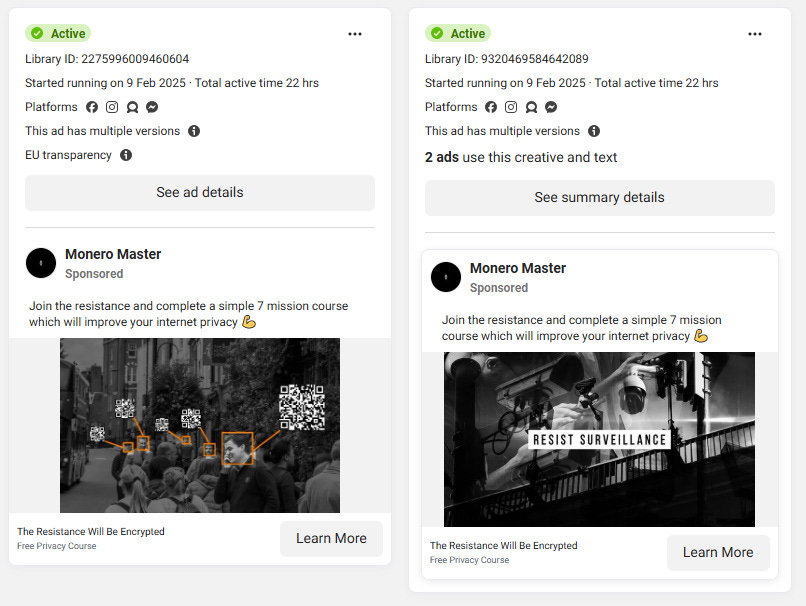
Task: Open Monero Master page name in right ad
Action: point(518,268)
